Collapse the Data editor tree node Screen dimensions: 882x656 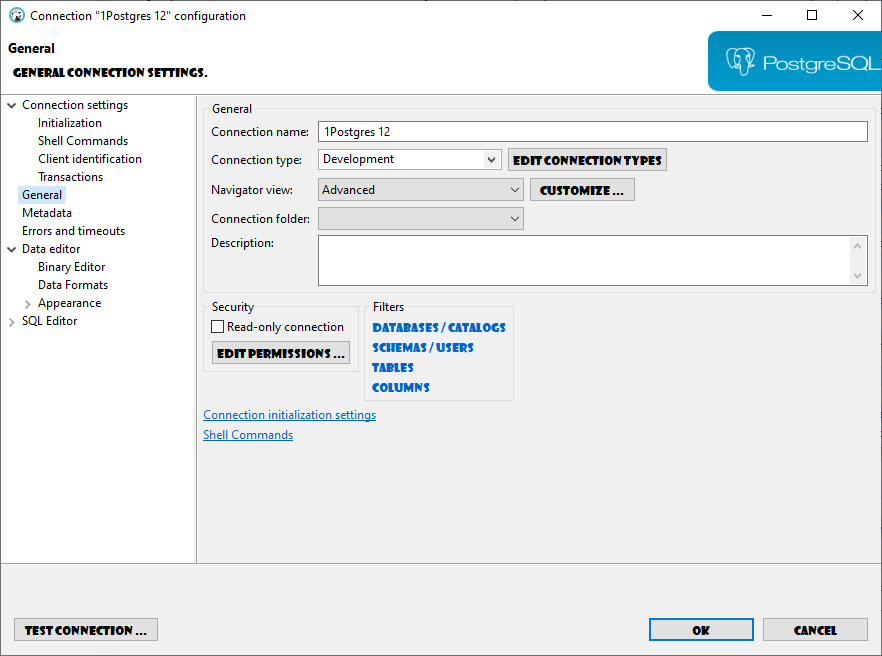(11, 249)
